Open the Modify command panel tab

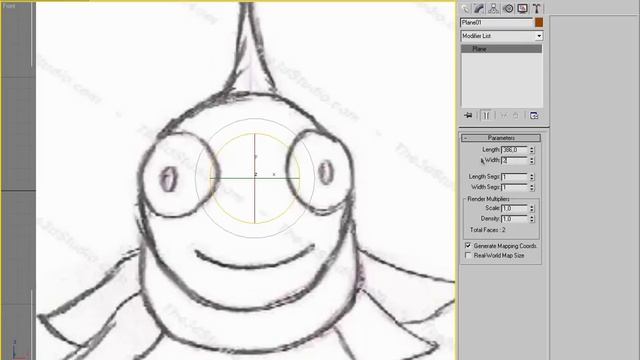pos(479,8)
